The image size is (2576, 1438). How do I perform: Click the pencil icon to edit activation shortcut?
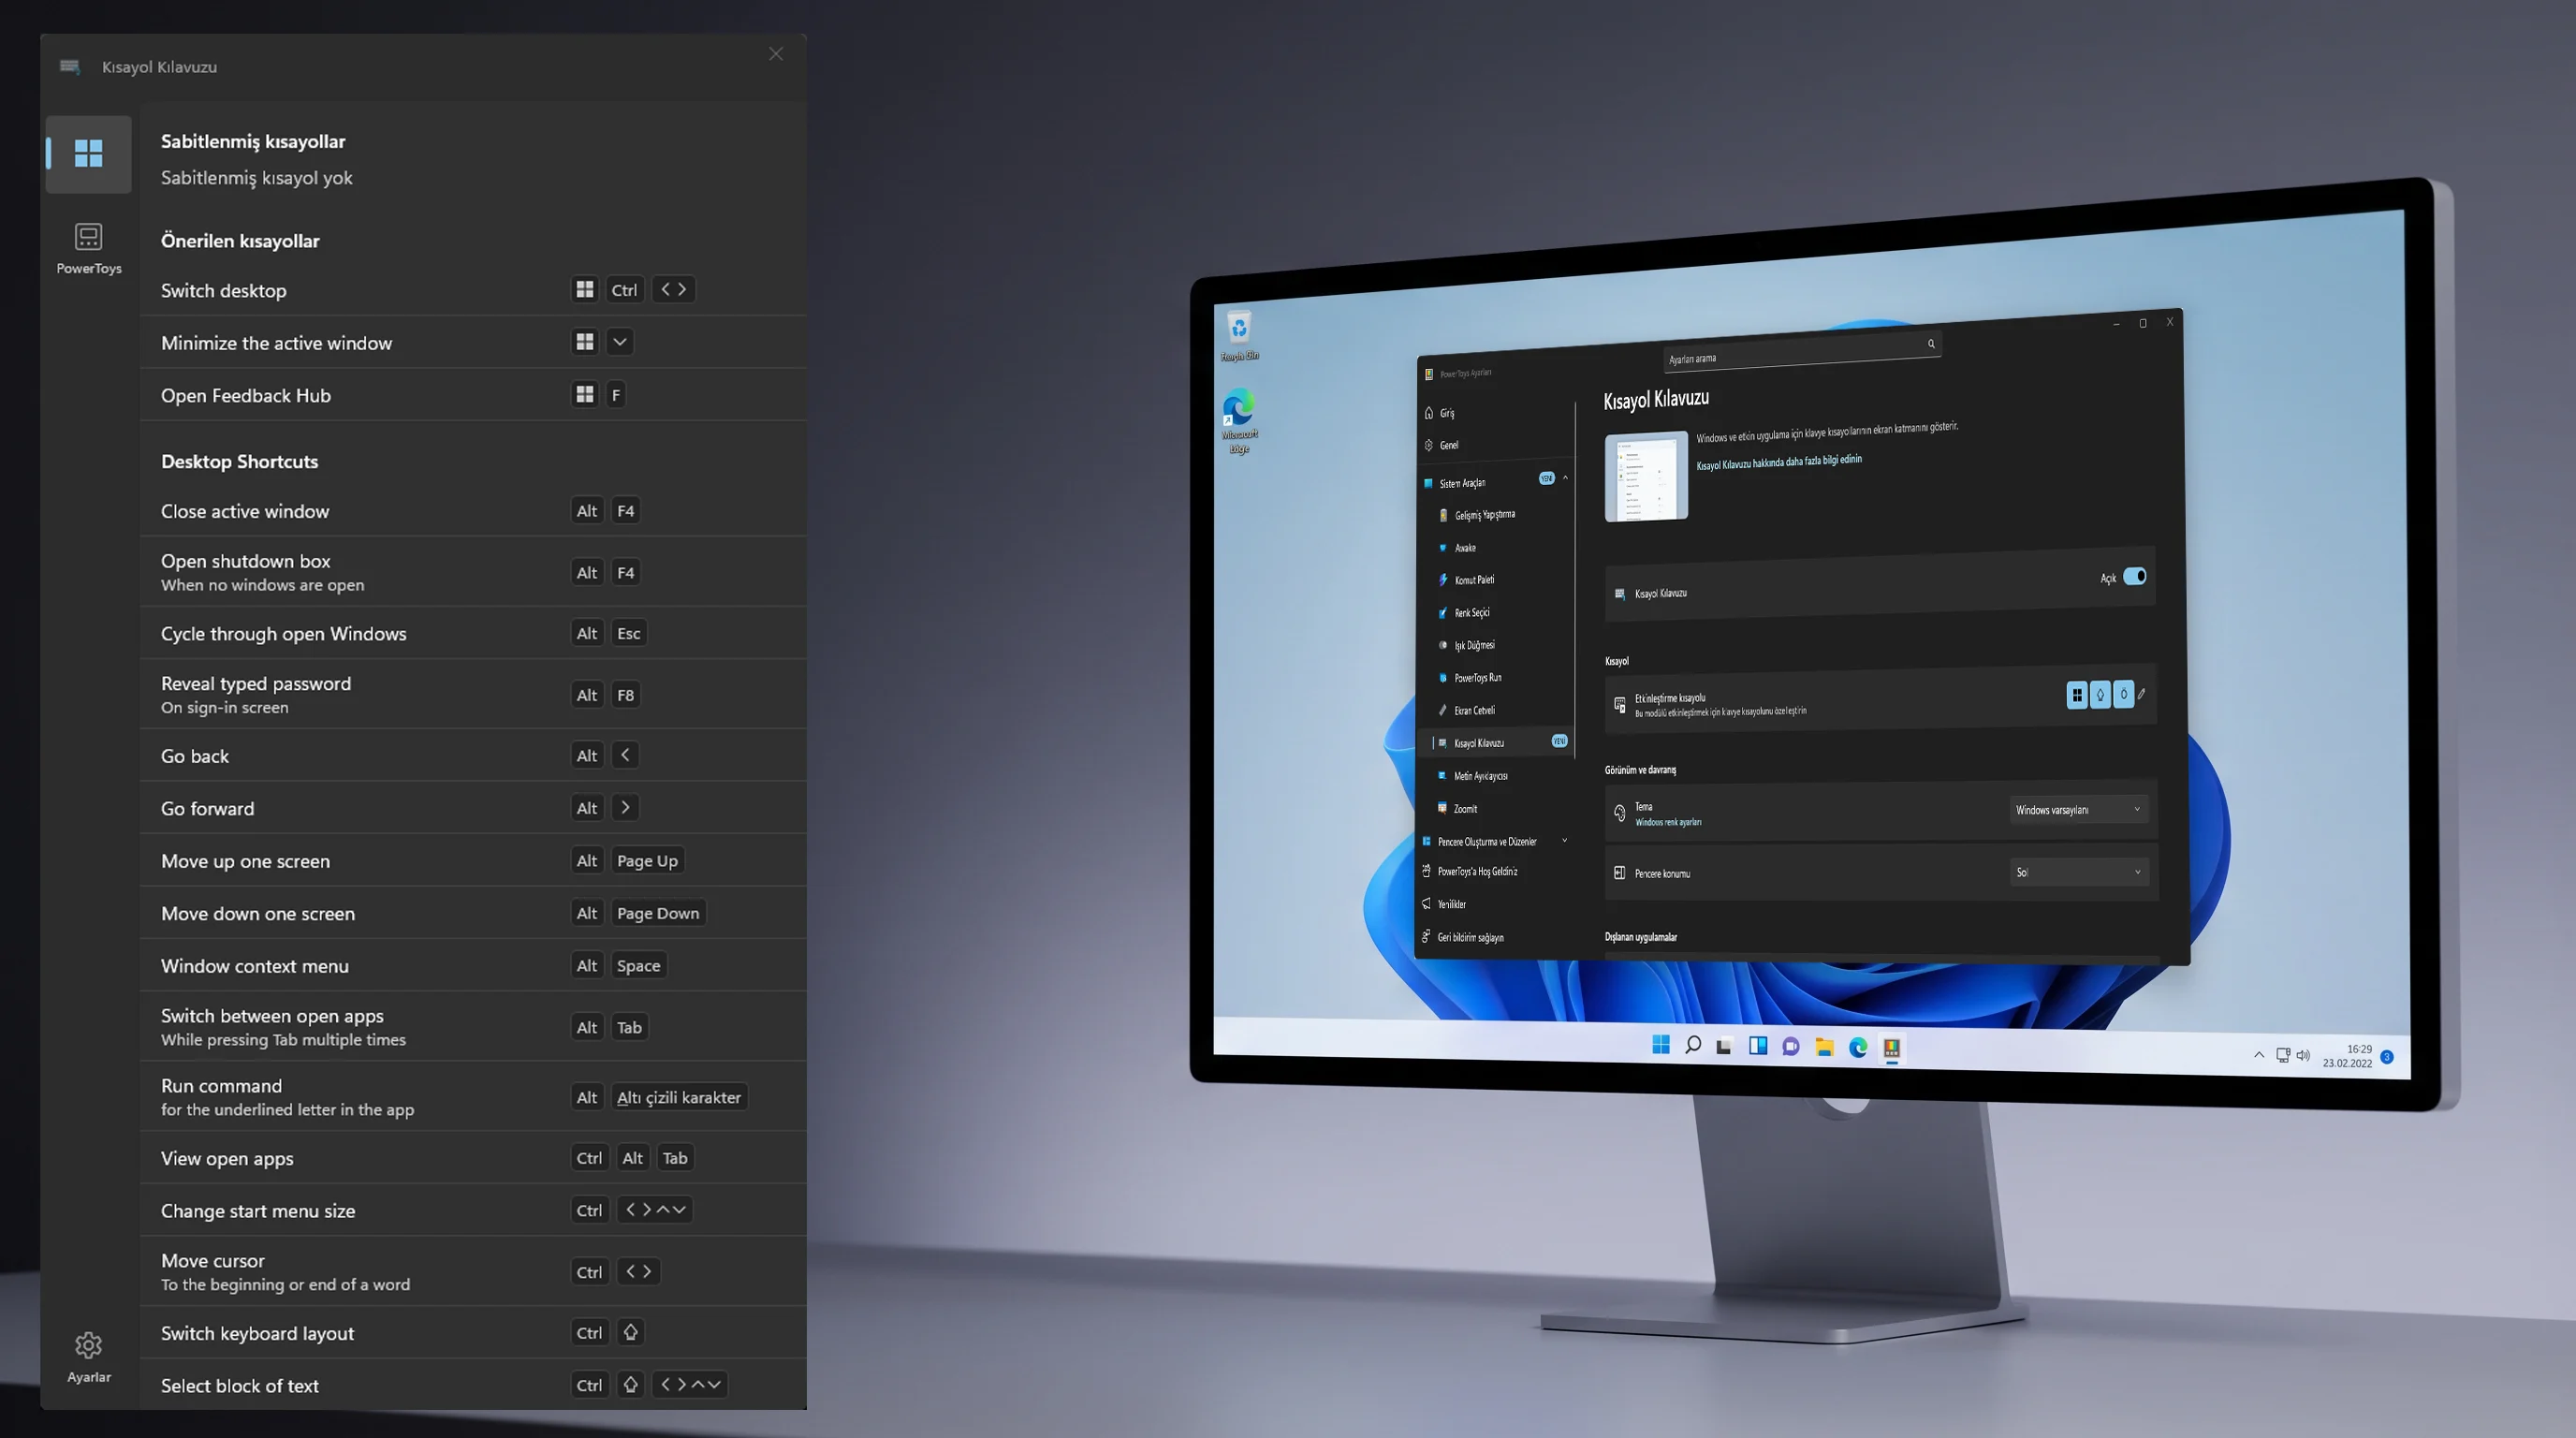pyautogui.click(x=2142, y=693)
